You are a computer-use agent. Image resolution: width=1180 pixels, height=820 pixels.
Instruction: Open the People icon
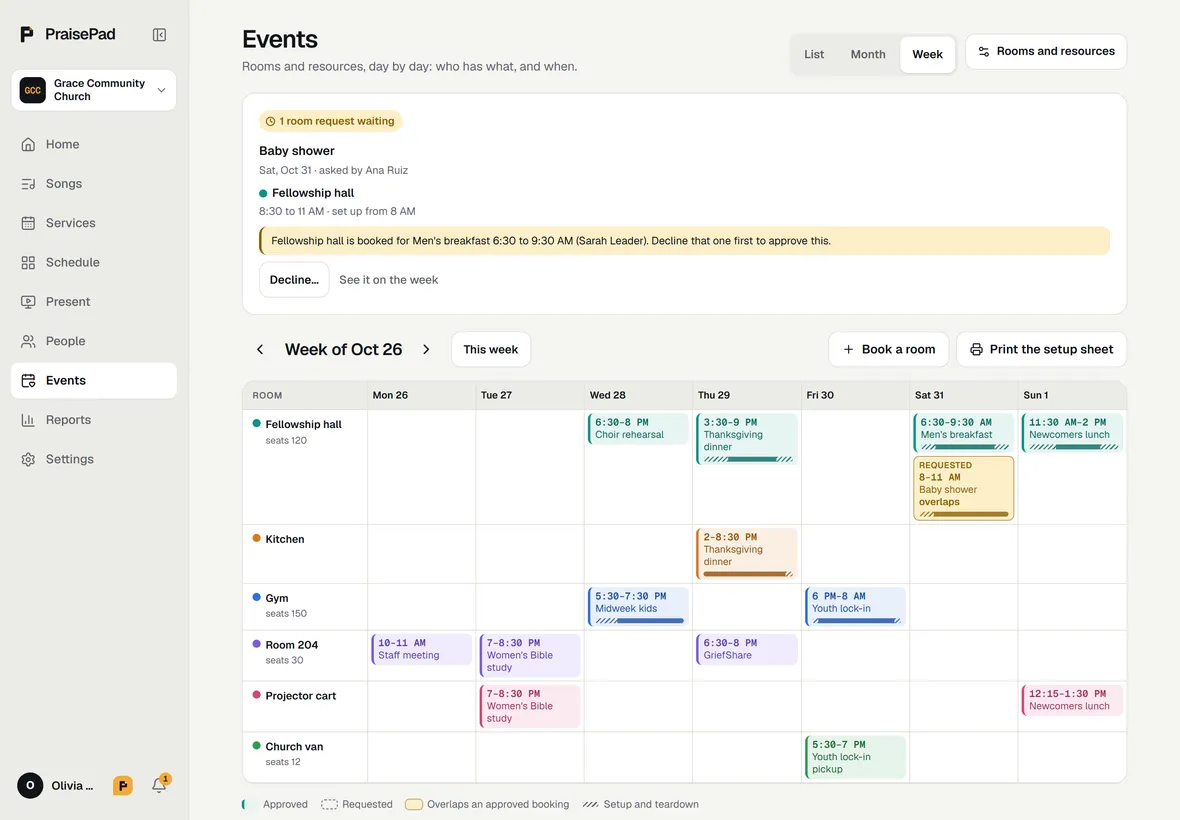[28, 341]
